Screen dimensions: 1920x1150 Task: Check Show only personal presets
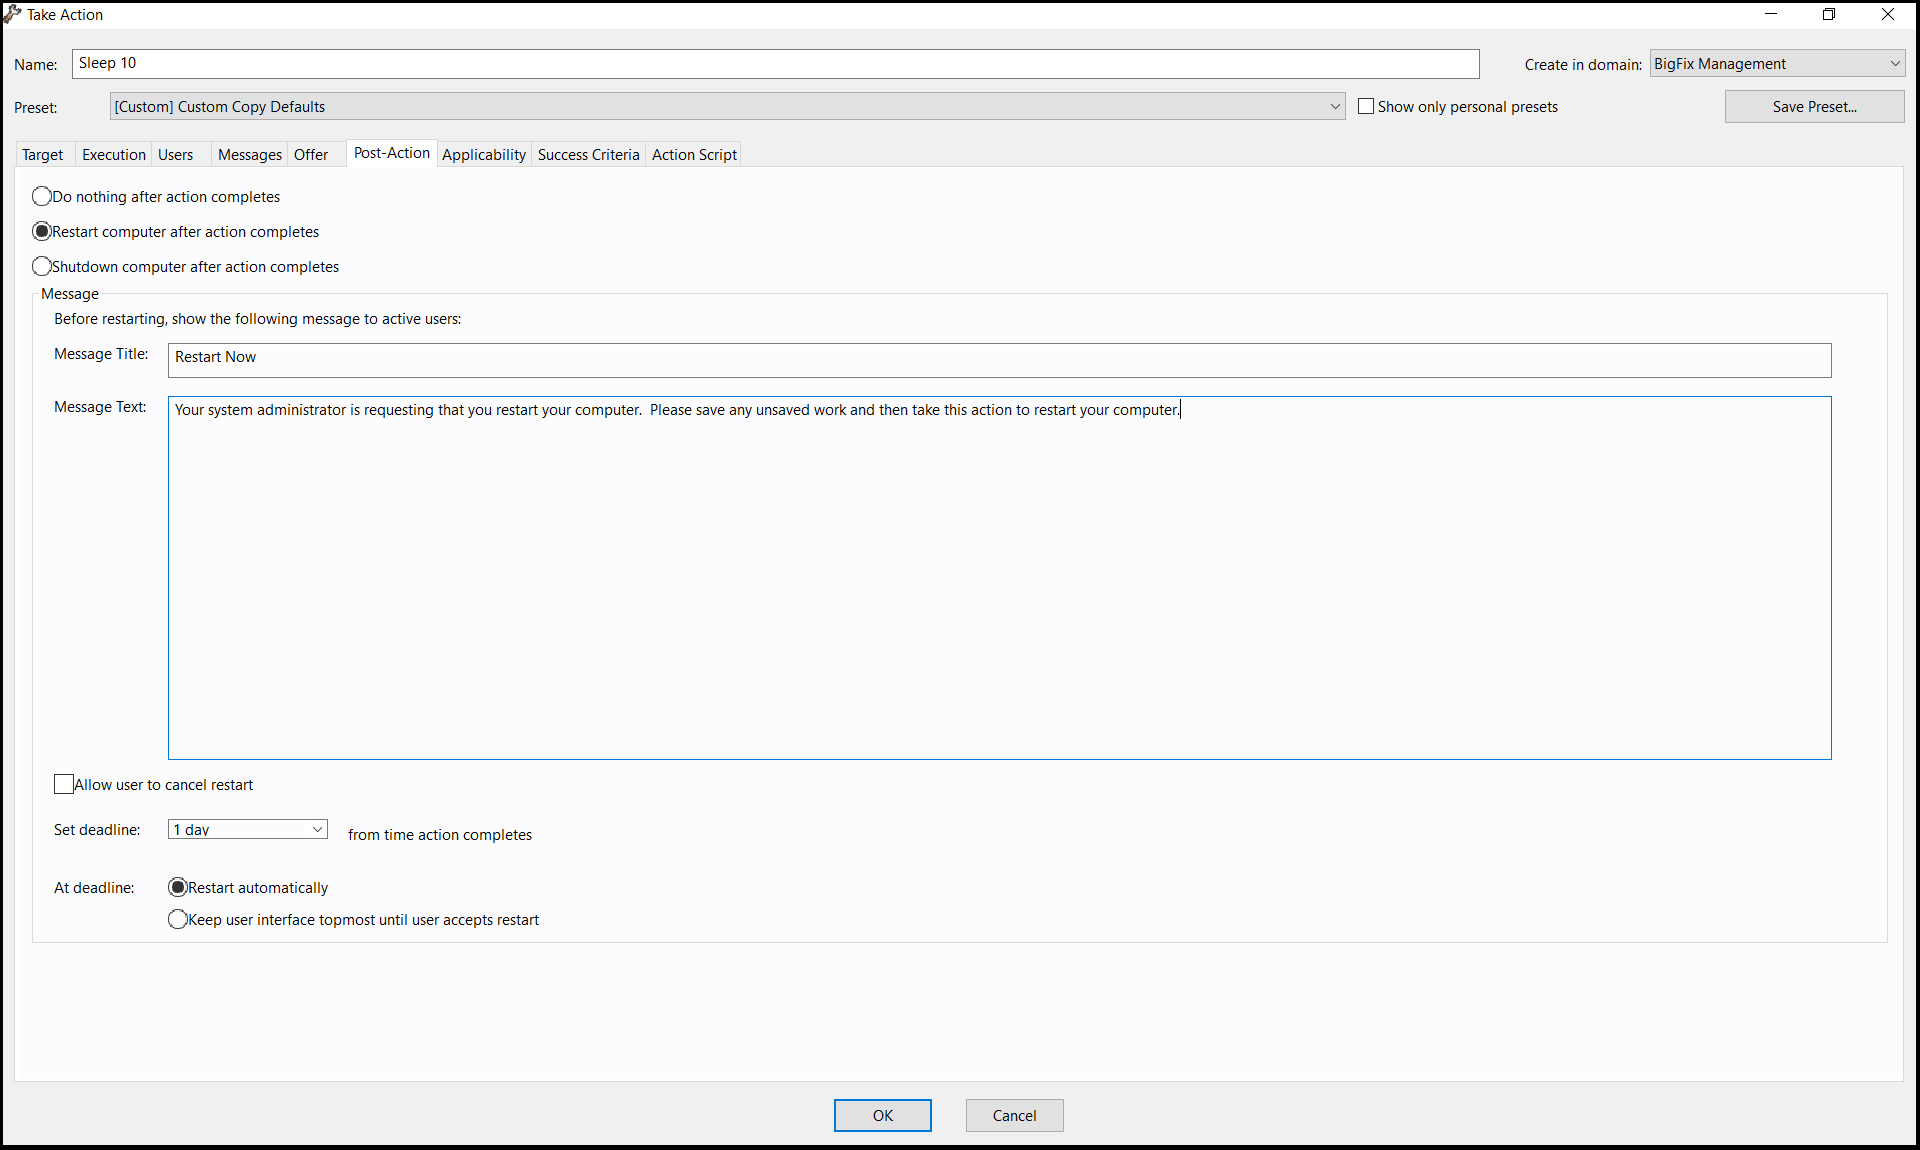(1366, 106)
